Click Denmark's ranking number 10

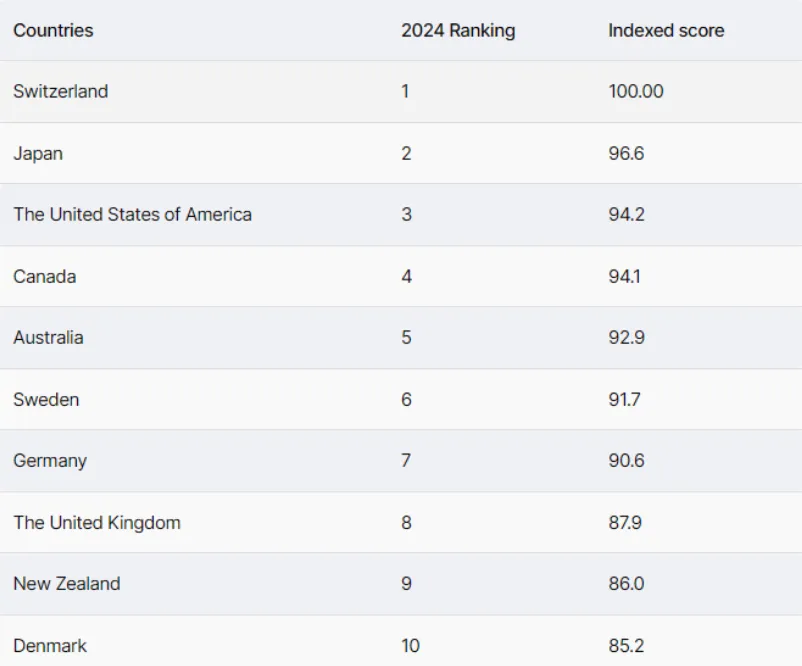410,646
